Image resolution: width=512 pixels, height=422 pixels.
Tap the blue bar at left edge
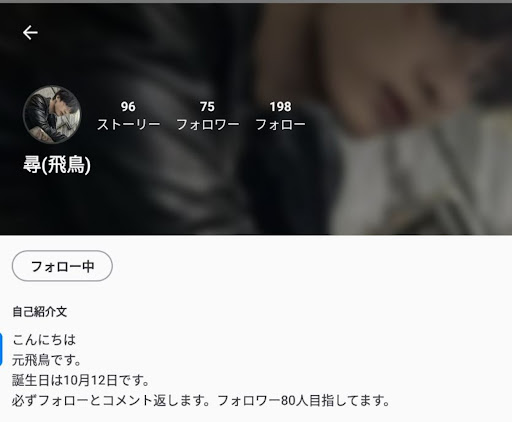pyautogui.click(x=1, y=349)
